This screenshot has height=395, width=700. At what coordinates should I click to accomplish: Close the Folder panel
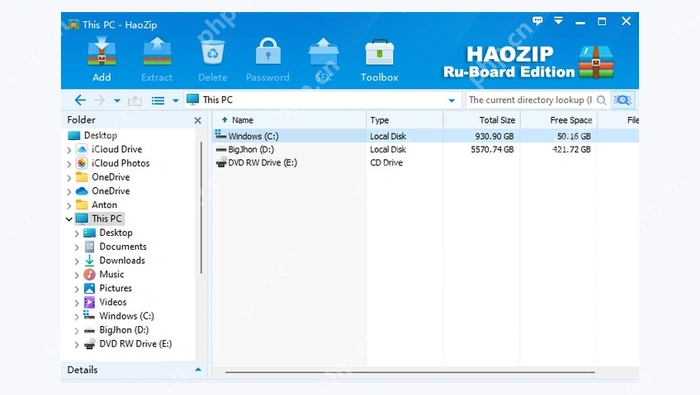(198, 121)
